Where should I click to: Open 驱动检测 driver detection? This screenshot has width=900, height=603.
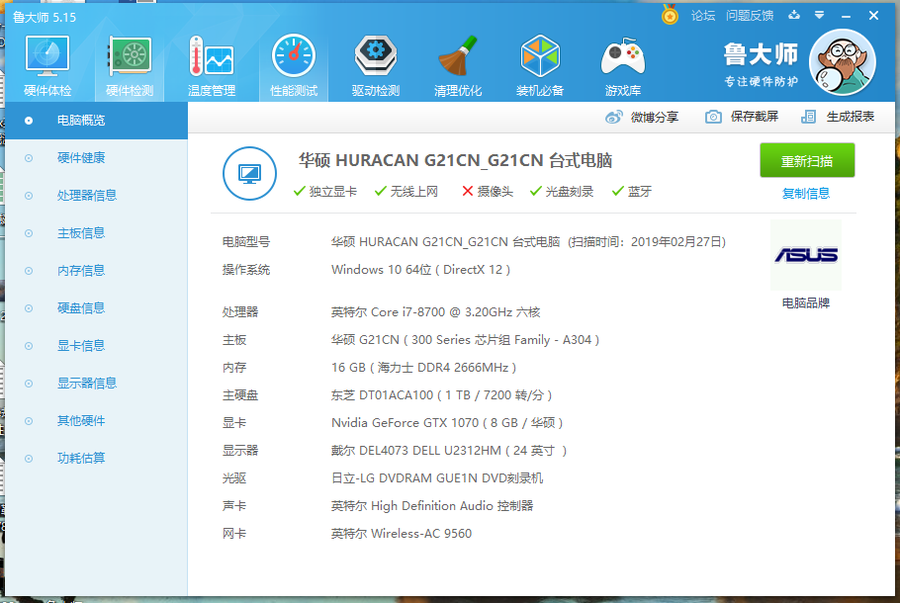pyautogui.click(x=375, y=66)
